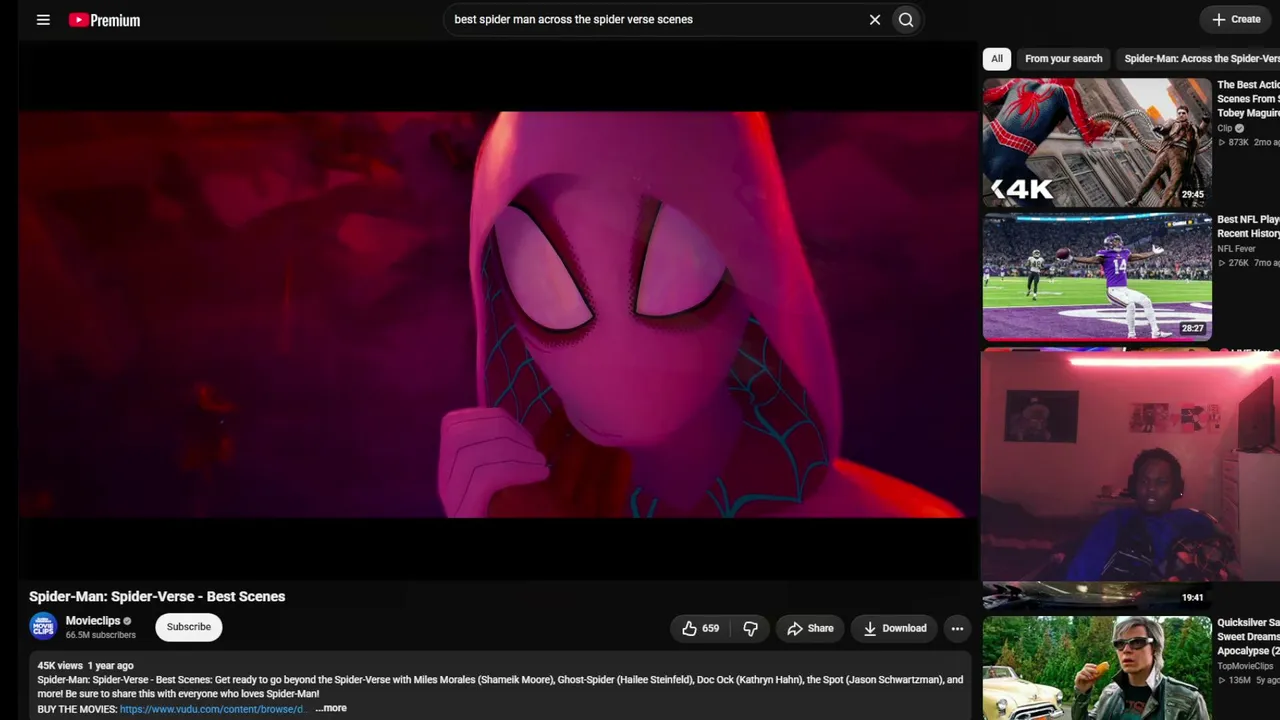Open the vudu.com link in description
Viewport: 1280px width, 720px height.
211,709
